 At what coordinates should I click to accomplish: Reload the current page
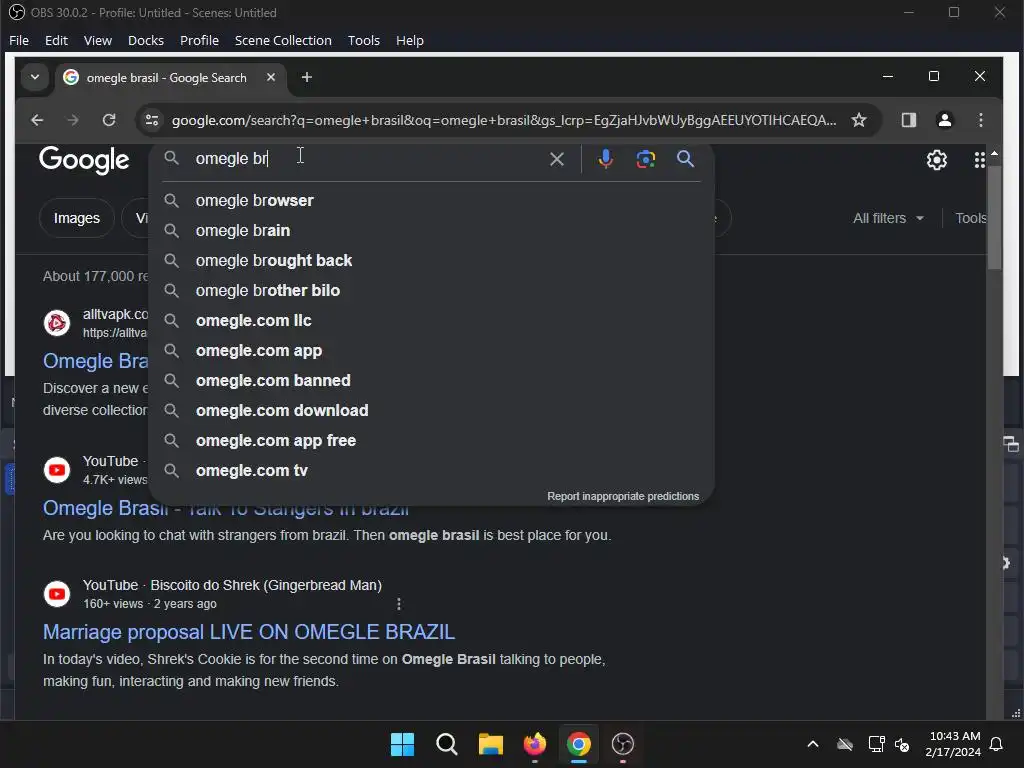click(x=109, y=120)
